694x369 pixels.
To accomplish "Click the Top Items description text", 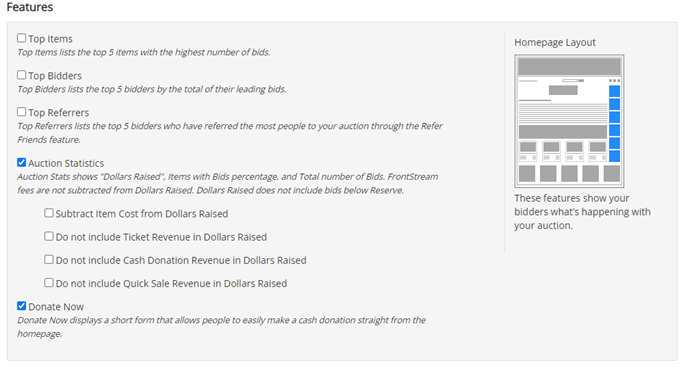I will 144,52.
